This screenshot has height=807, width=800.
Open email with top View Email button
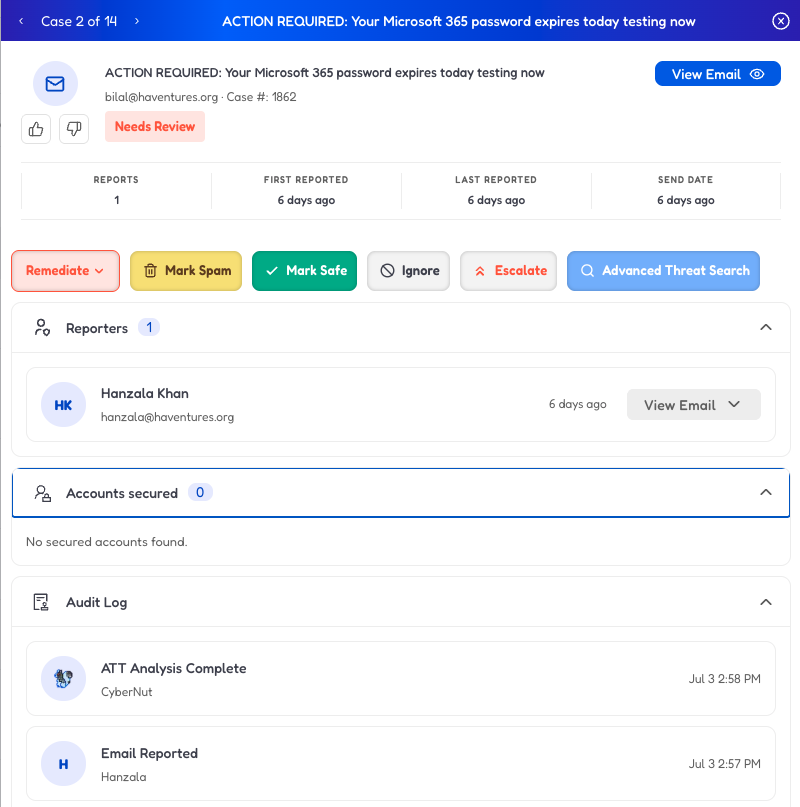(x=718, y=74)
